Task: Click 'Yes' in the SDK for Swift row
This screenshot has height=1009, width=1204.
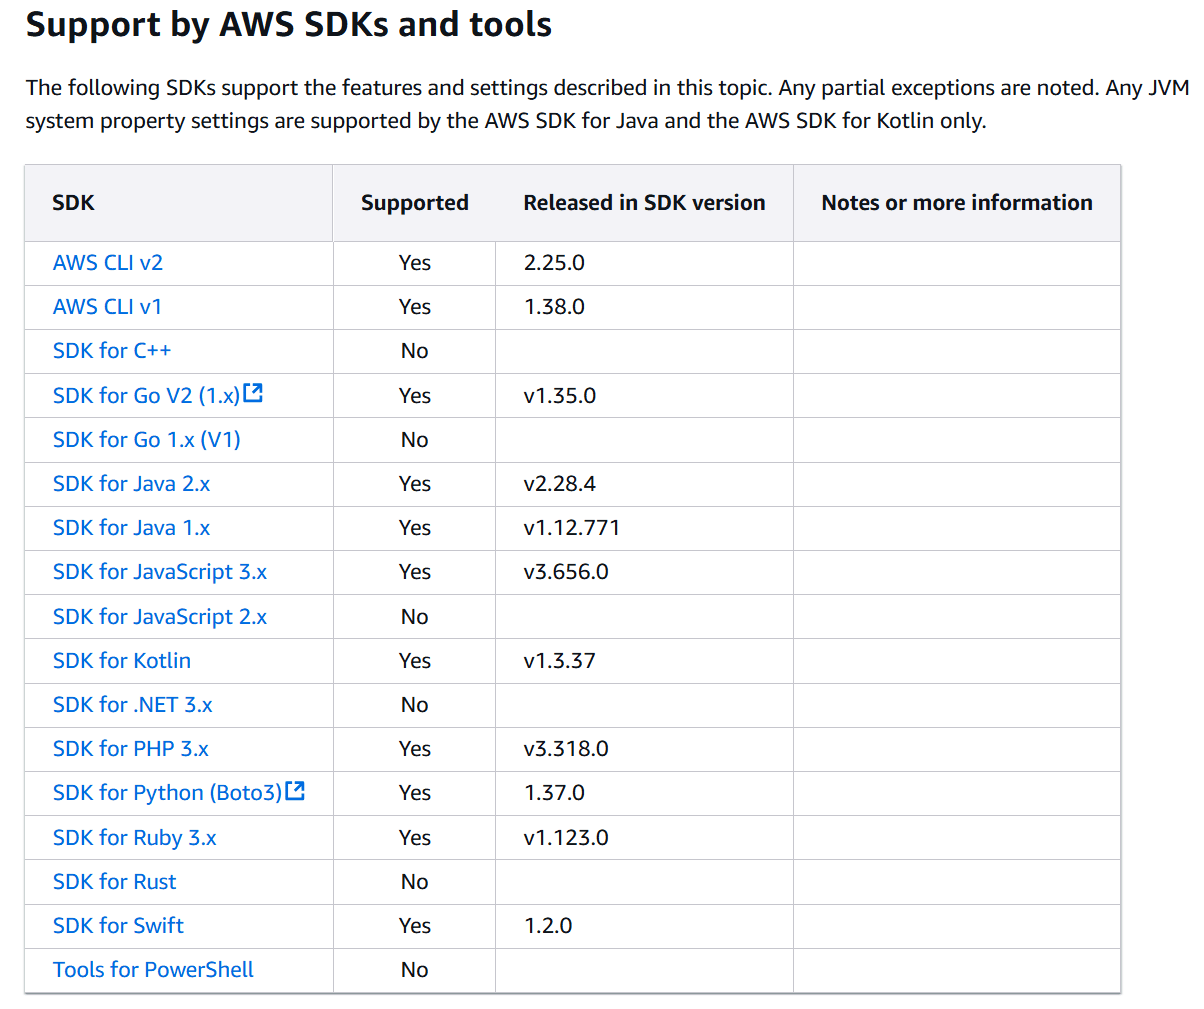Action: tap(414, 926)
